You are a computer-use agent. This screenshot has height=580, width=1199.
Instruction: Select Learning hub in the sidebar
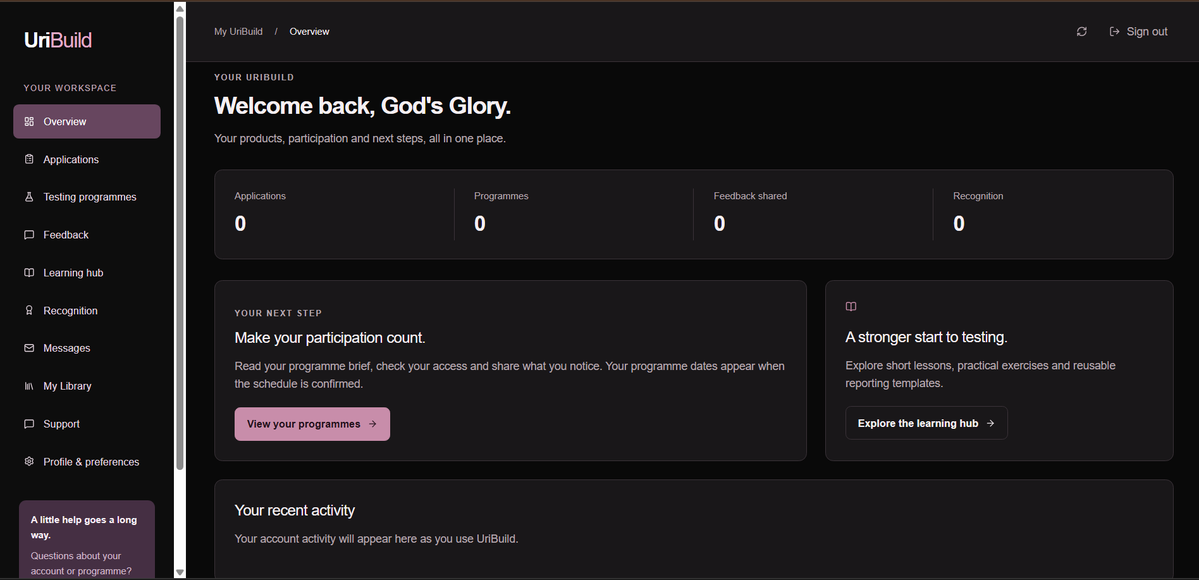coord(86,272)
